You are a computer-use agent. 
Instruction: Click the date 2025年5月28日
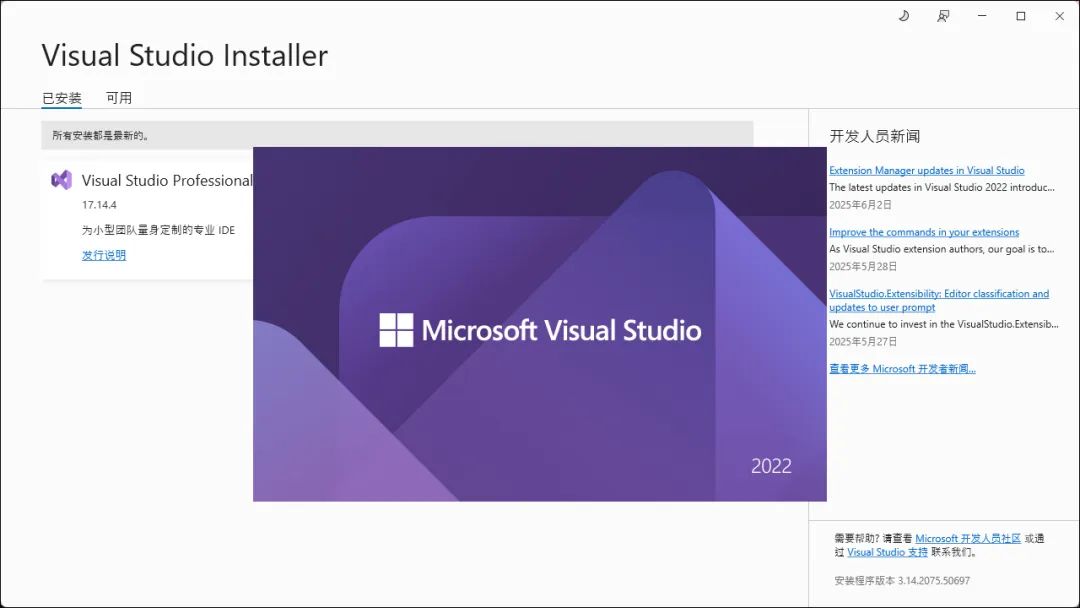click(x=863, y=266)
